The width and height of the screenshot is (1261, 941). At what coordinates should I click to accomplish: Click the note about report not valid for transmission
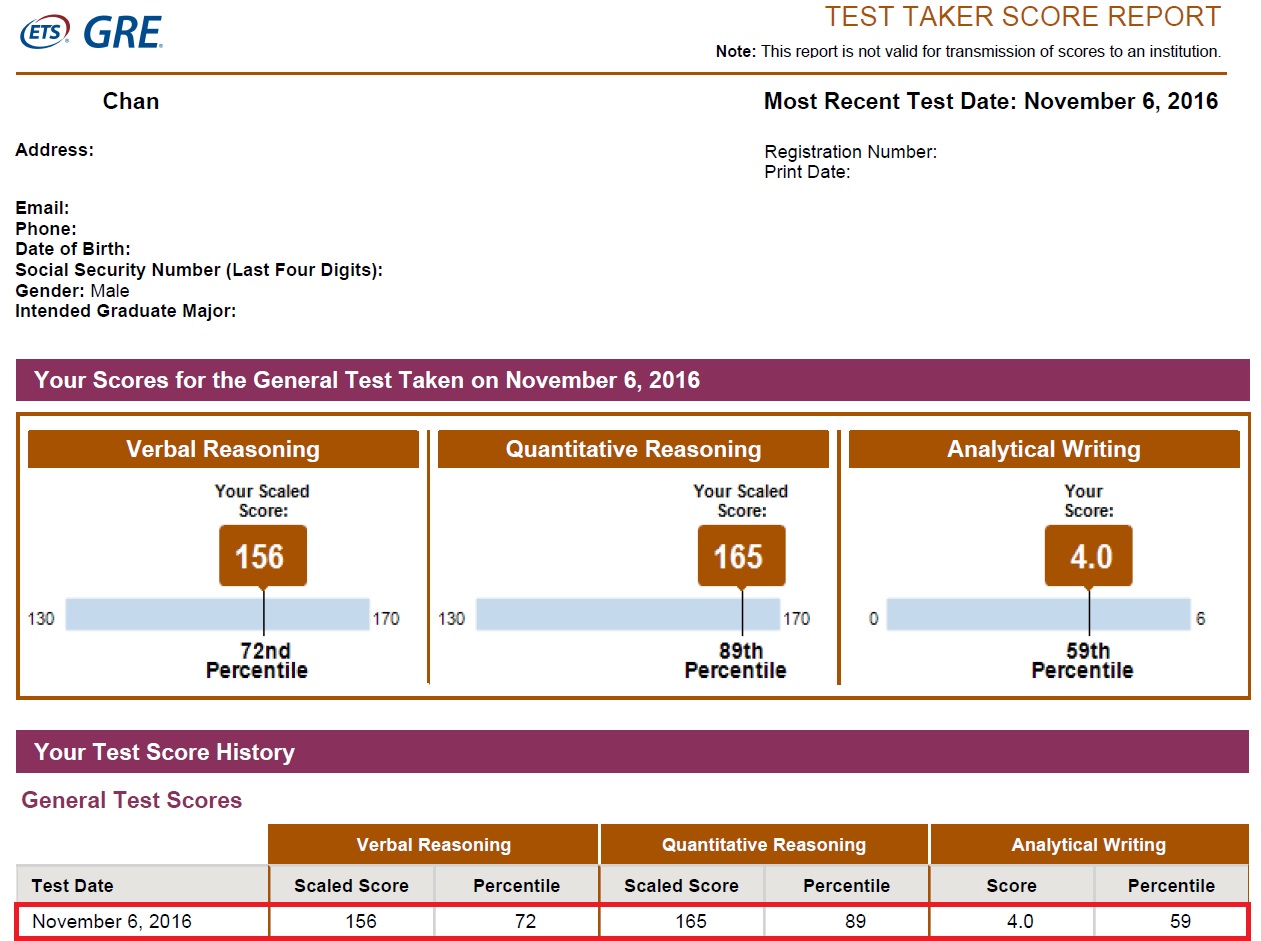point(968,51)
